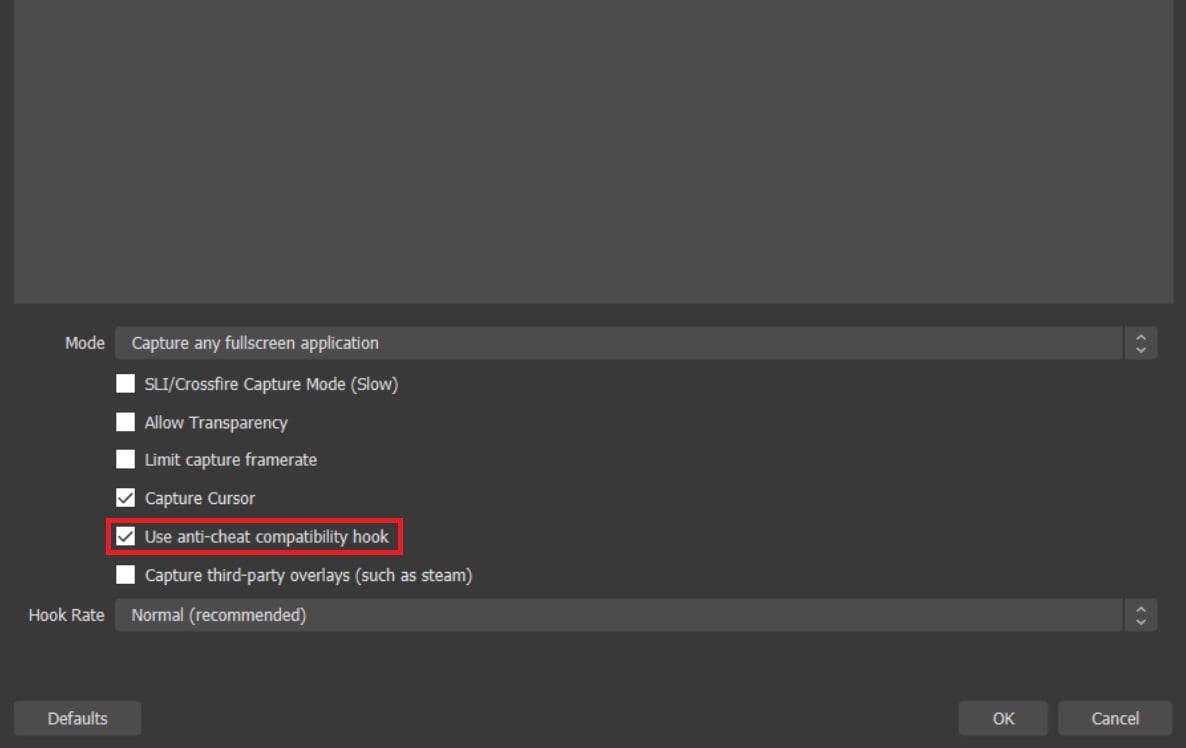
Task: Enable SLI/Crossfire Capture Mode (Slow)
Action: pyautogui.click(x=125, y=384)
